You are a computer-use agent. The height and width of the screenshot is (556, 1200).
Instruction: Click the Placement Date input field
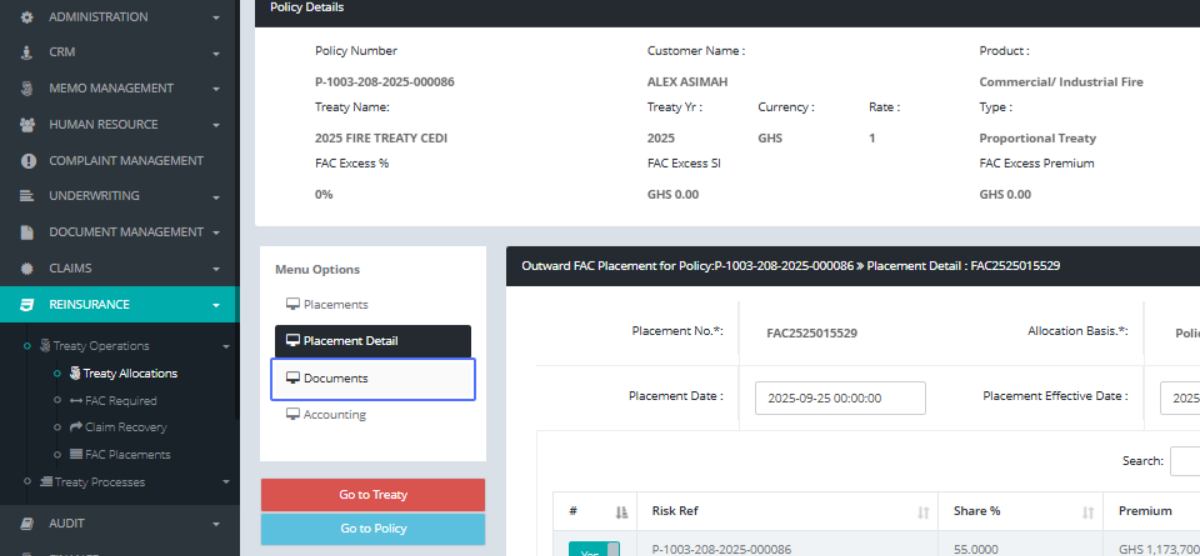click(x=840, y=398)
